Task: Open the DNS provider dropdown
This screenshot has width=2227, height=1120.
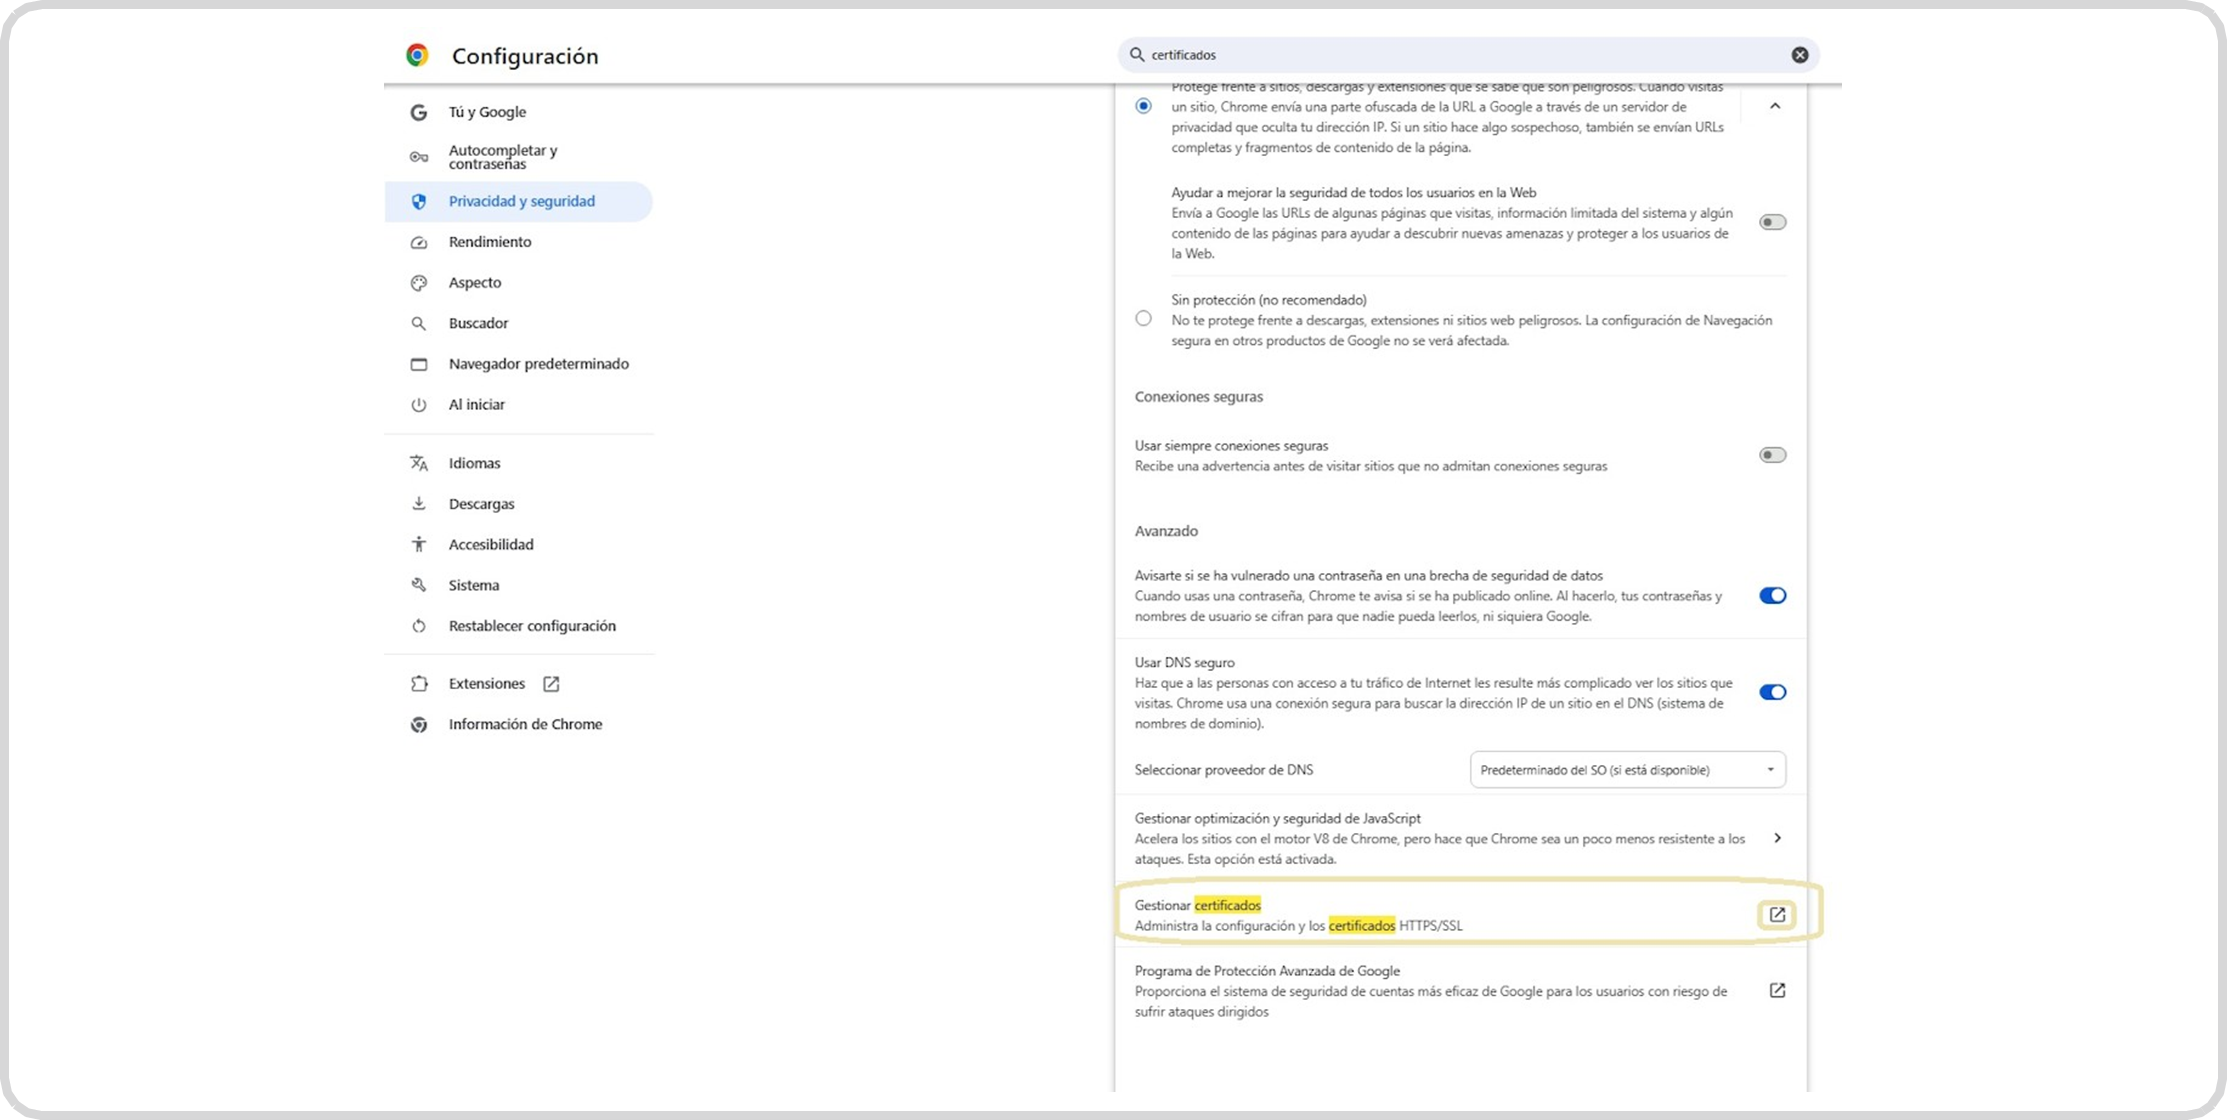Action: pyautogui.click(x=1627, y=770)
